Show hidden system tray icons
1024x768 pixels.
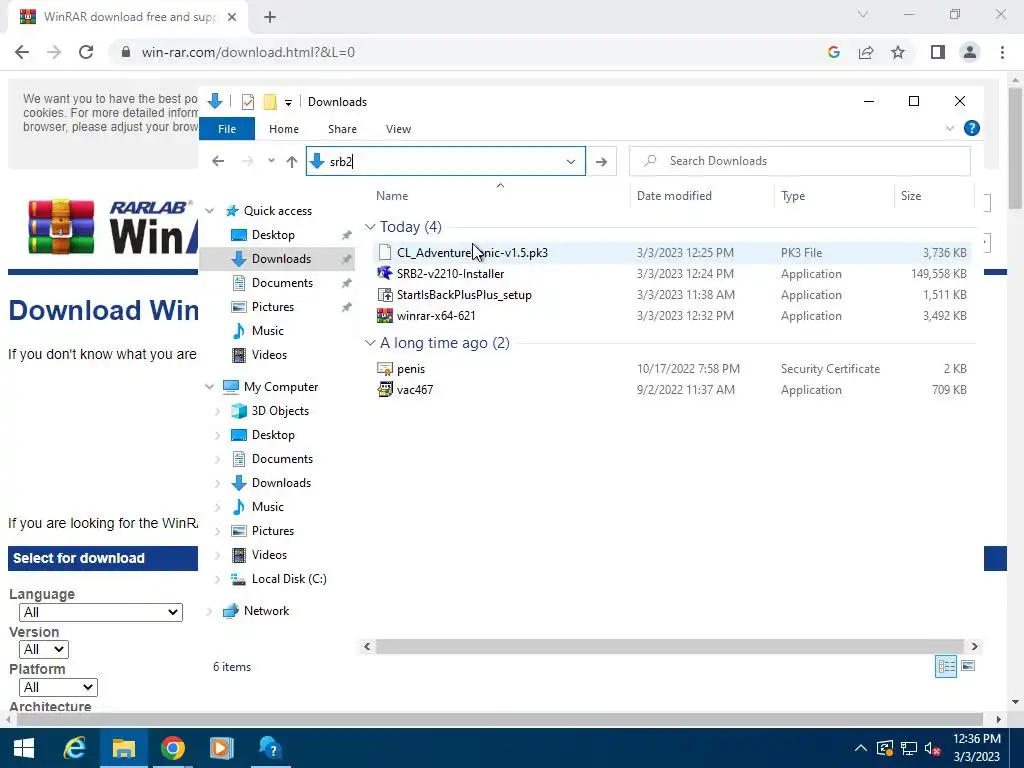click(x=861, y=748)
